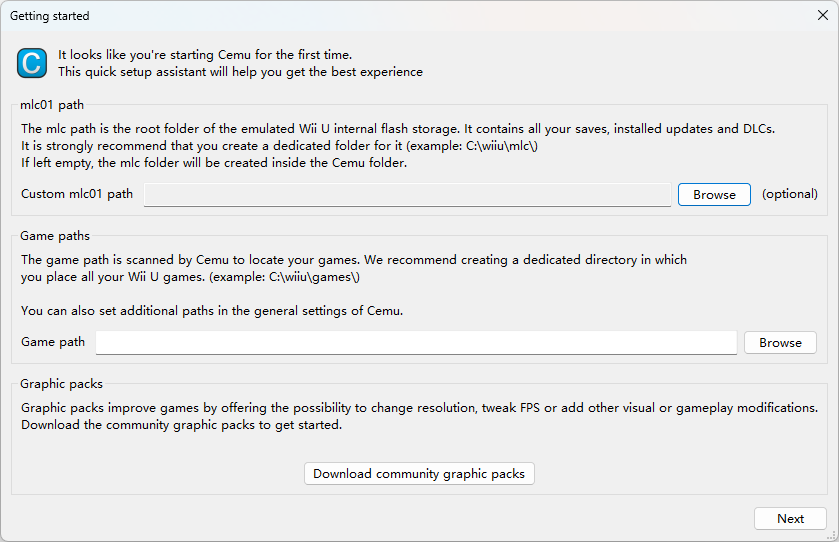839x542 pixels.
Task: Proceed with the Next button
Action: coord(790,518)
